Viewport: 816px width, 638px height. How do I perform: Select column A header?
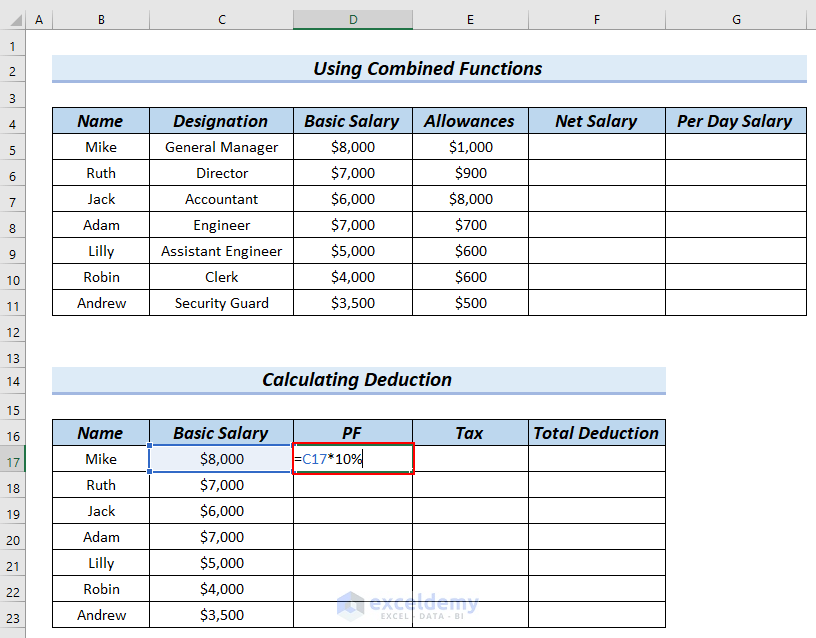click(x=39, y=20)
